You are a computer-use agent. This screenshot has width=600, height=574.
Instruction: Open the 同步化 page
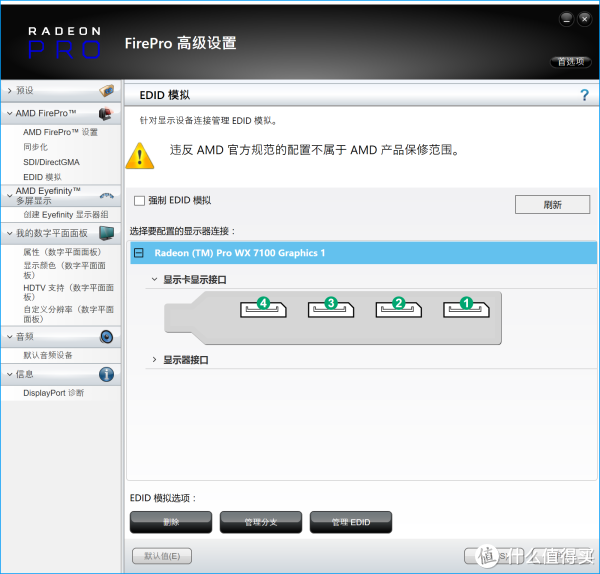36,147
